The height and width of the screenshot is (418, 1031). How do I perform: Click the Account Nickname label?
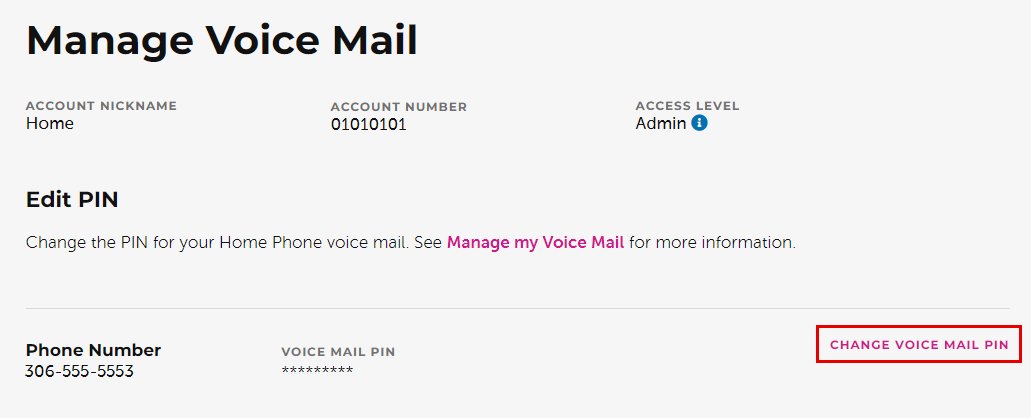pos(101,106)
